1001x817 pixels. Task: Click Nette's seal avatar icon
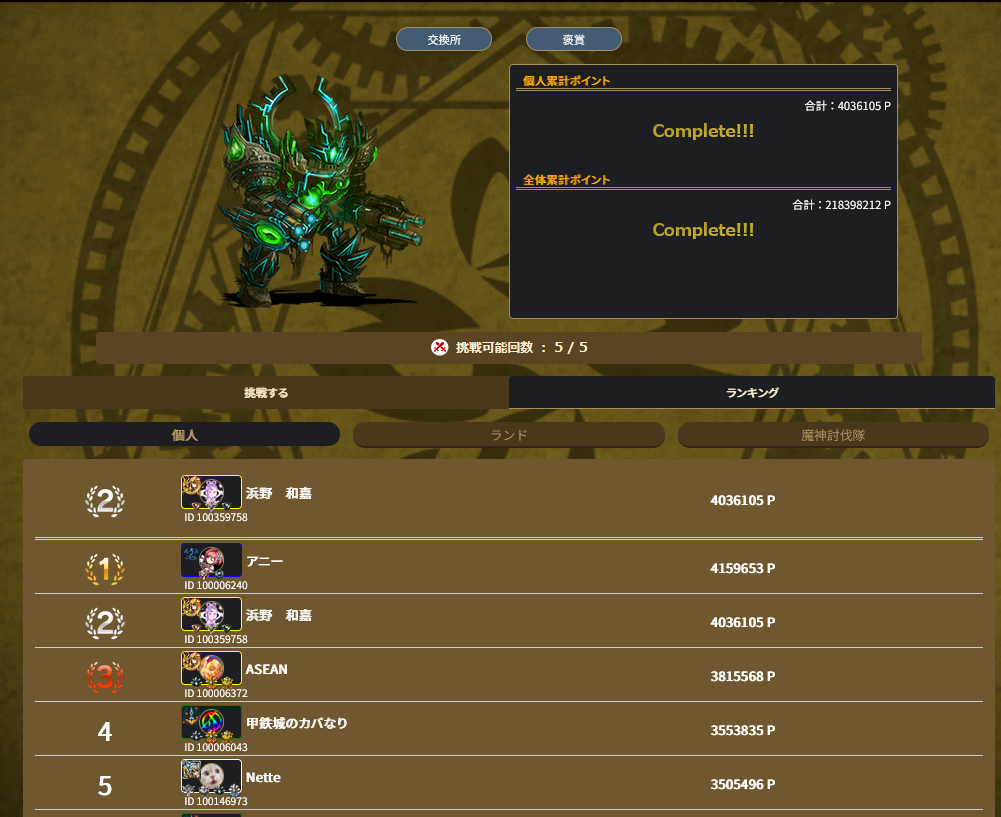pos(211,777)
